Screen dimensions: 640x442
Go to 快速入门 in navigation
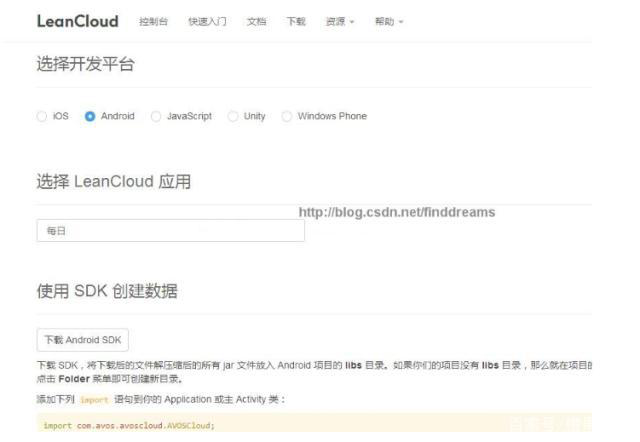click(207, 21)
